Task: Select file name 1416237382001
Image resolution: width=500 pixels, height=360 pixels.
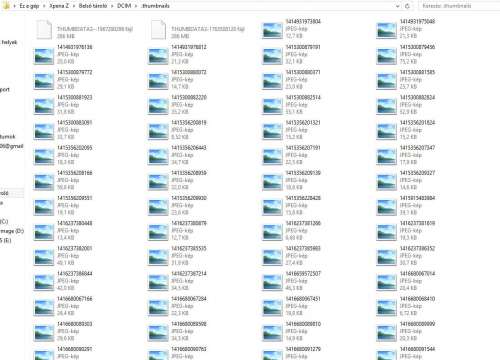Action: (75, 248)
